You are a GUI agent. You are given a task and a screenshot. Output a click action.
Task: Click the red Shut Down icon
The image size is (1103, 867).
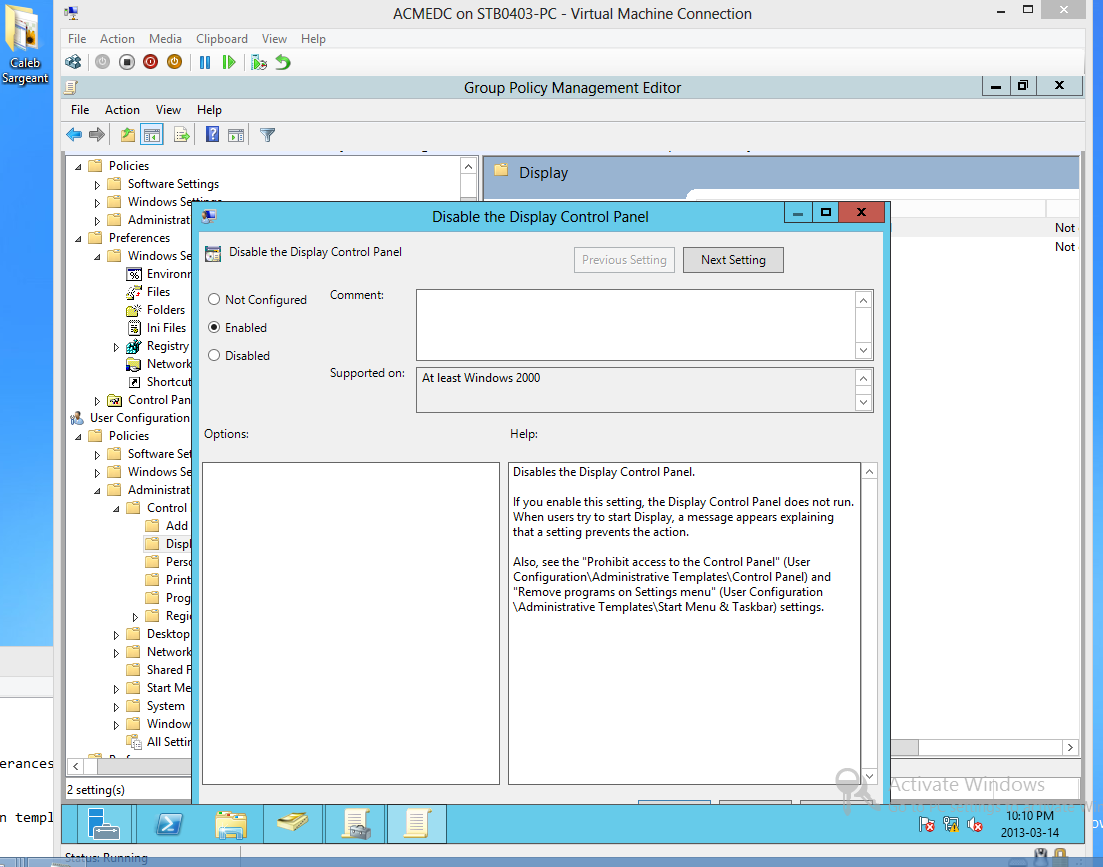[151, 62]
